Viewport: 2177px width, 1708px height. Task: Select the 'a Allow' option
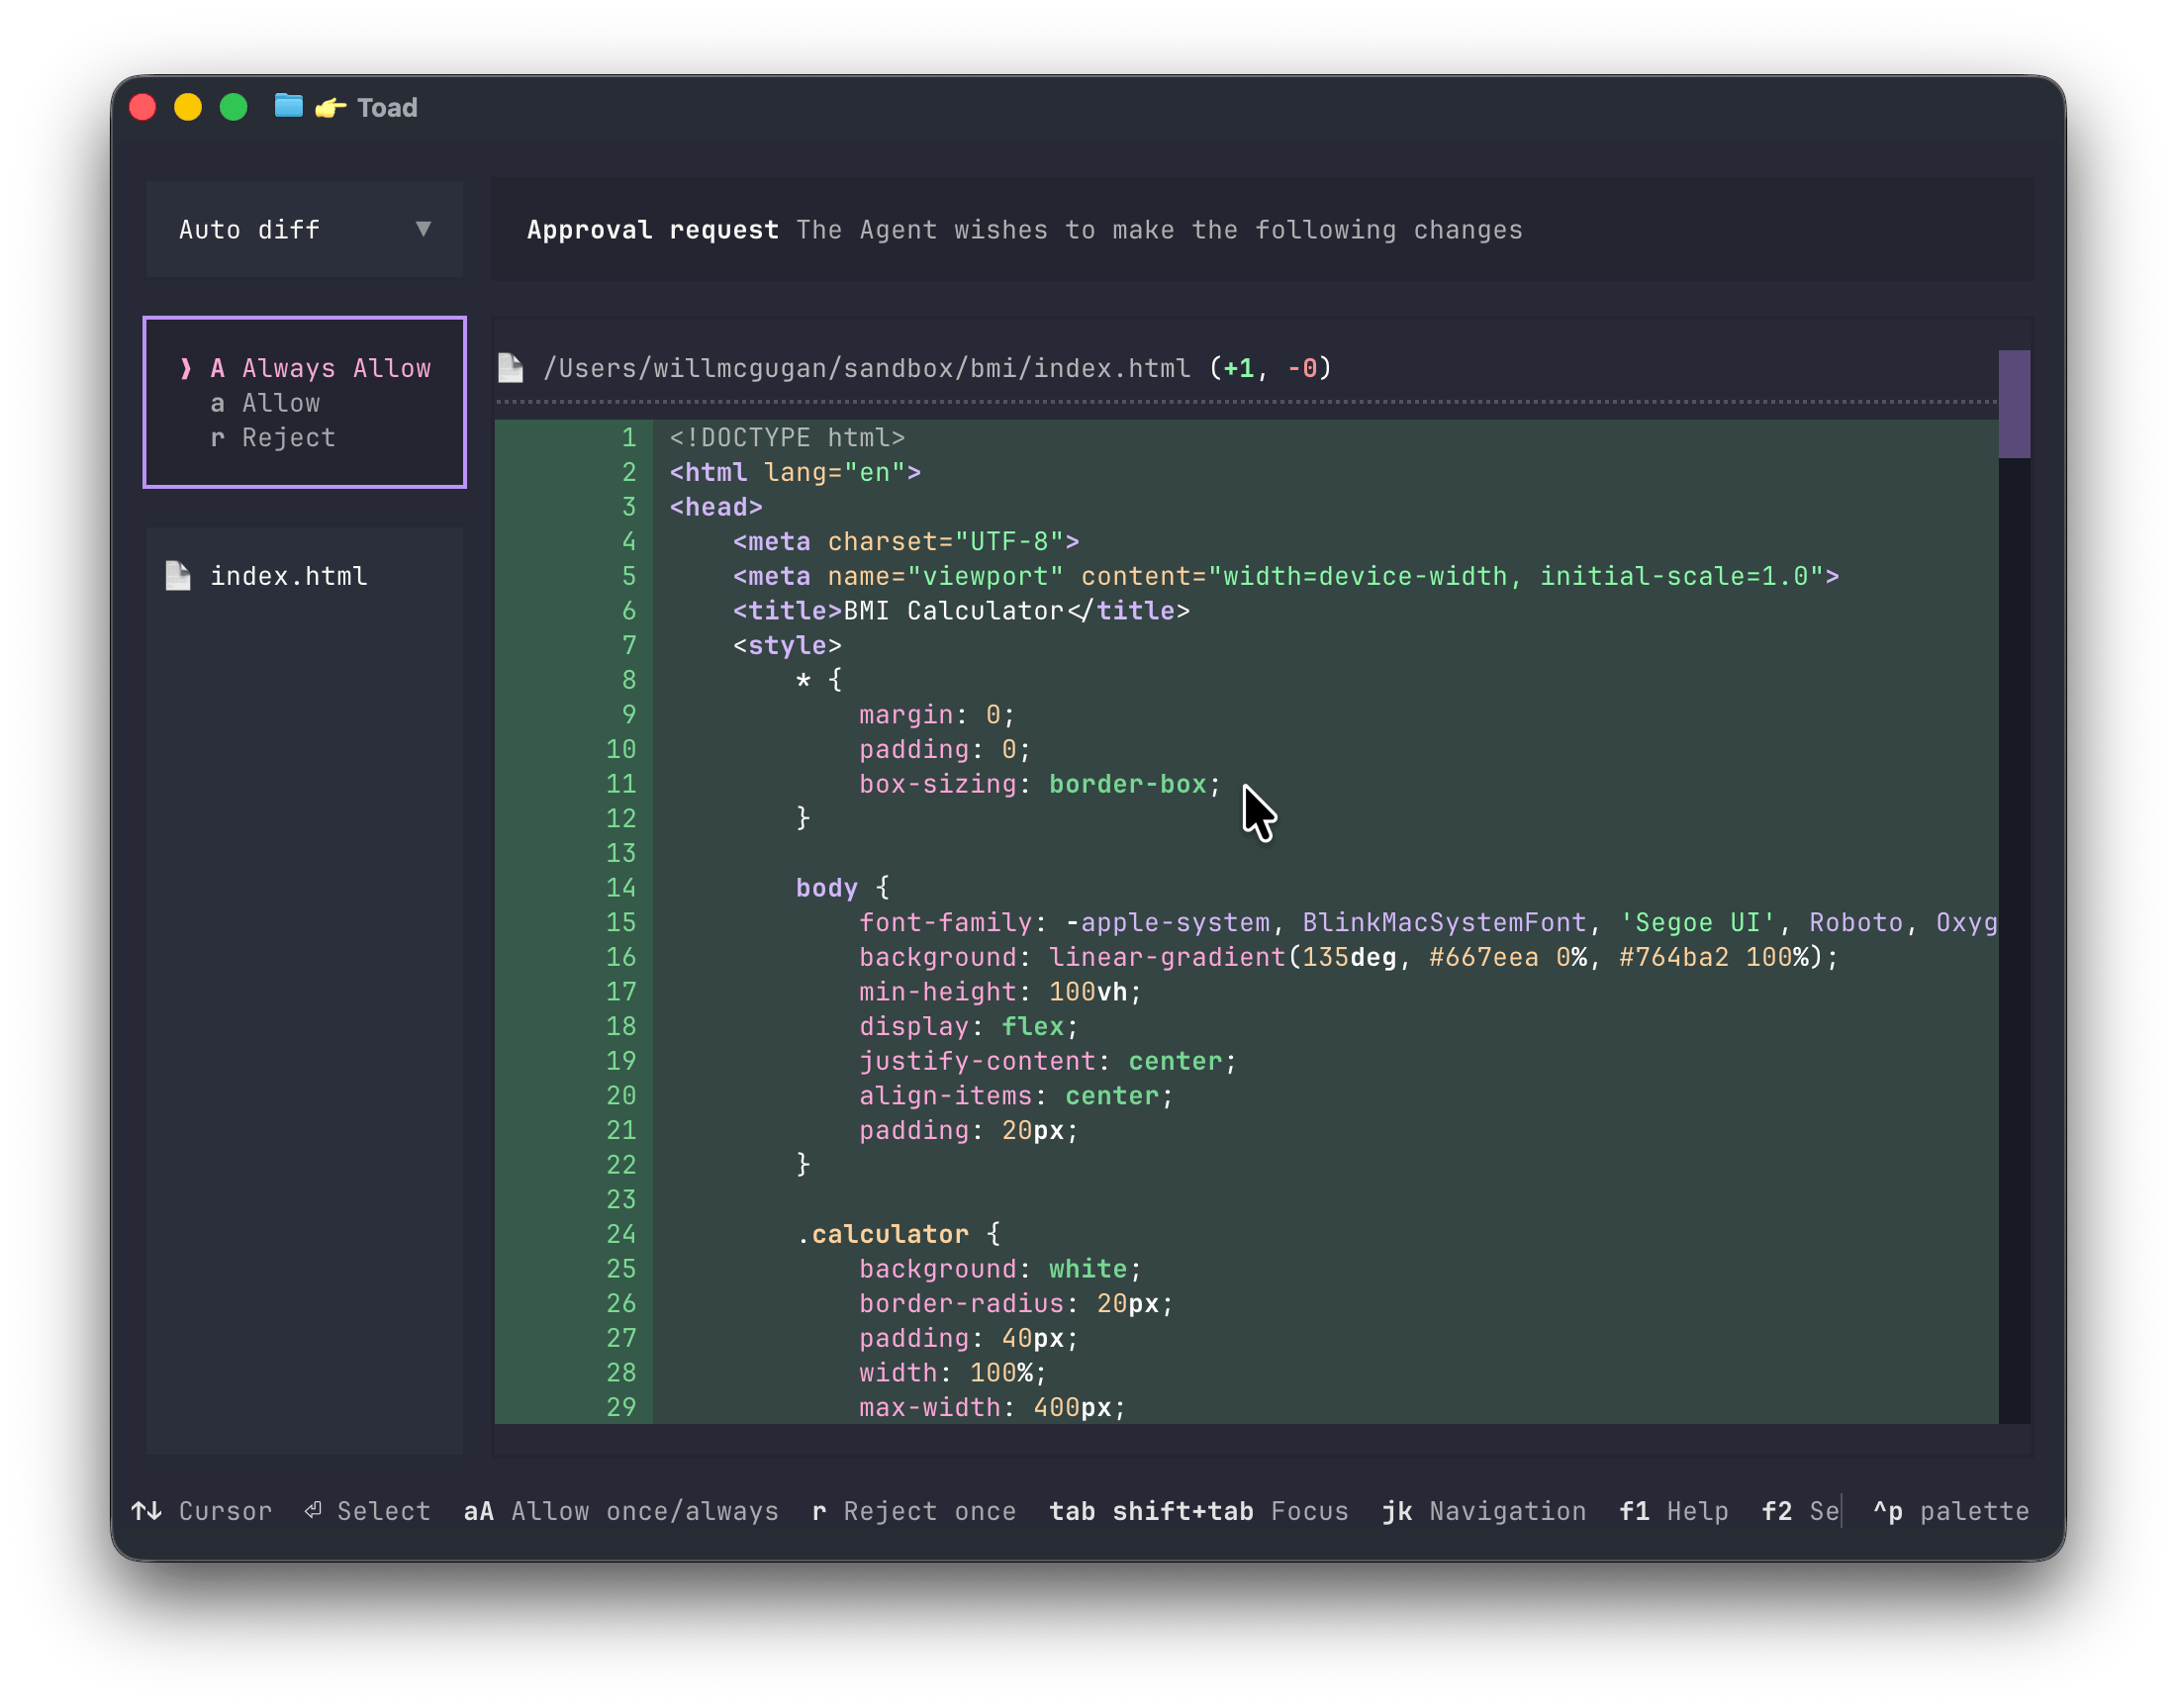tap(267, 402)
